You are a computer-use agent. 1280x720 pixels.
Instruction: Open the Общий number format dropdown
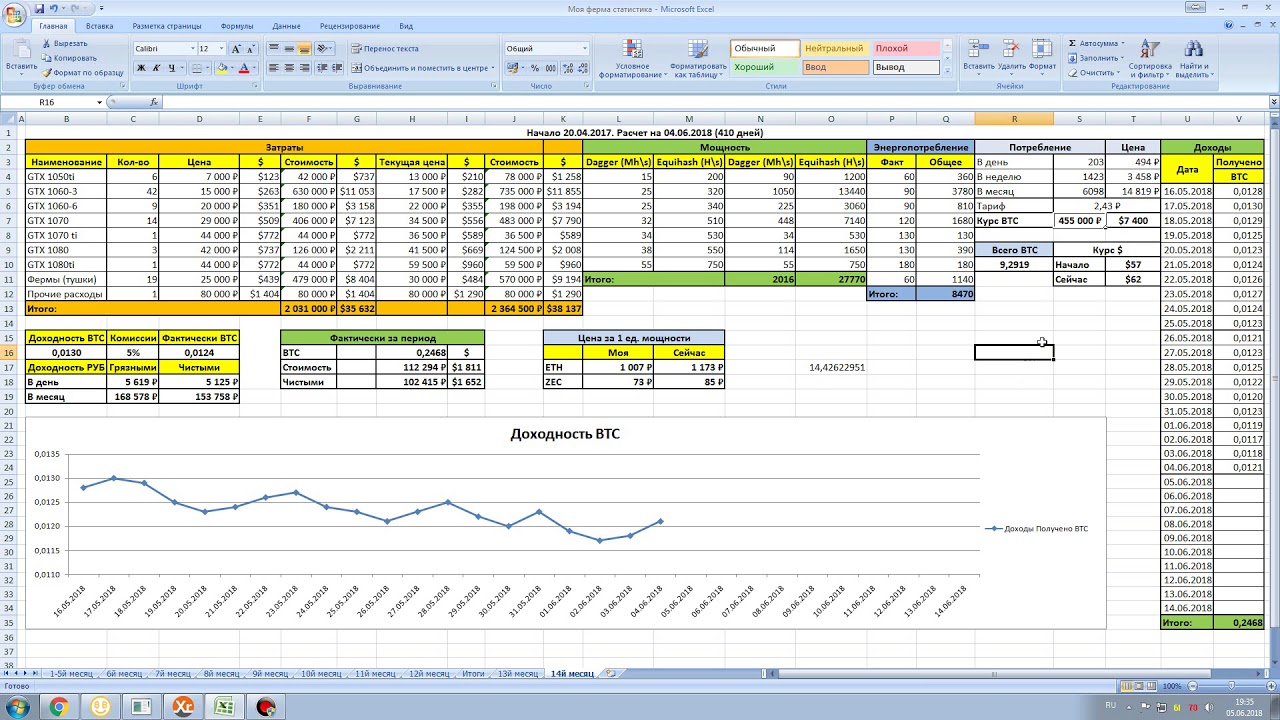[x=583, y=48]
